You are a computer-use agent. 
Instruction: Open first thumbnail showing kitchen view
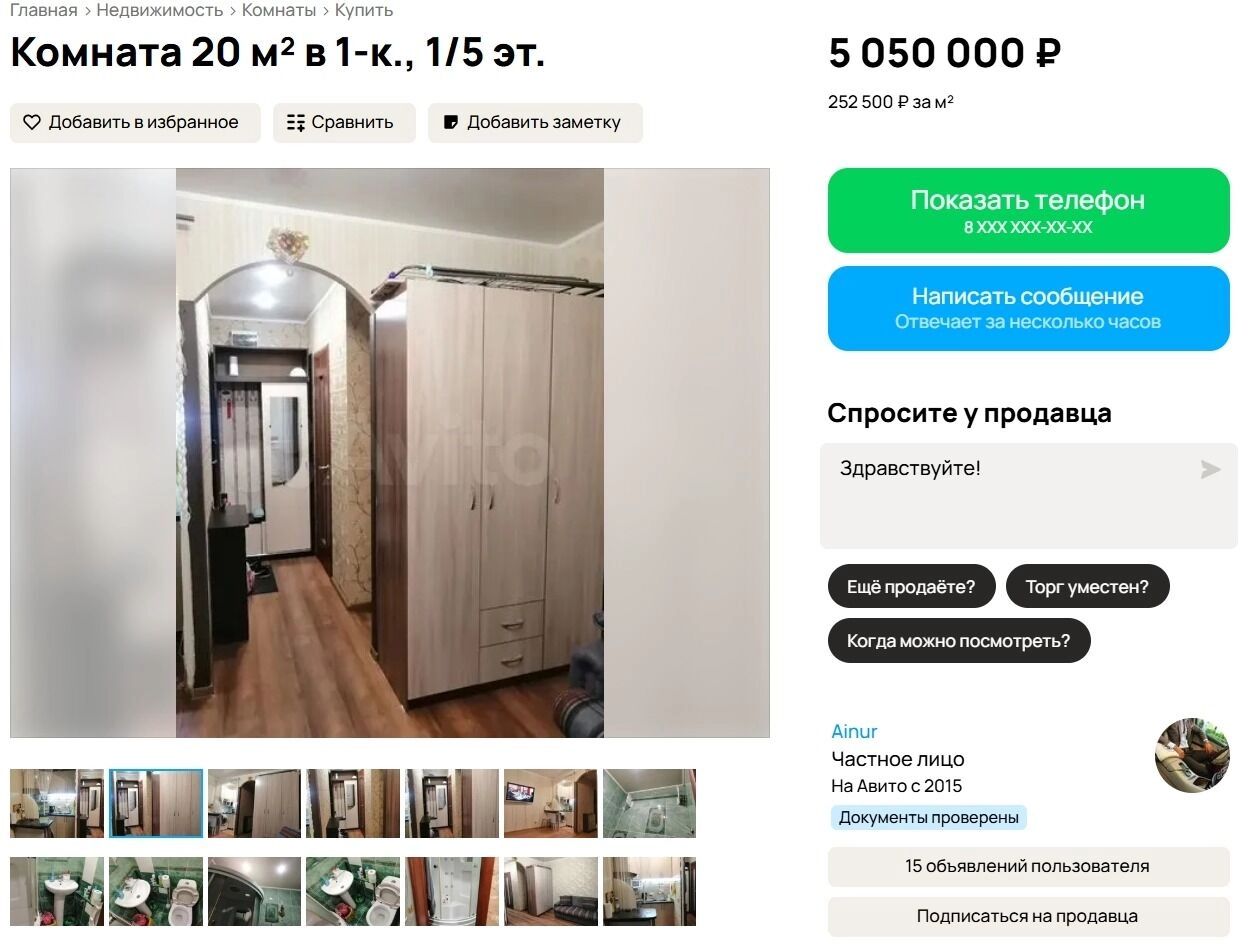coord(57,803)
